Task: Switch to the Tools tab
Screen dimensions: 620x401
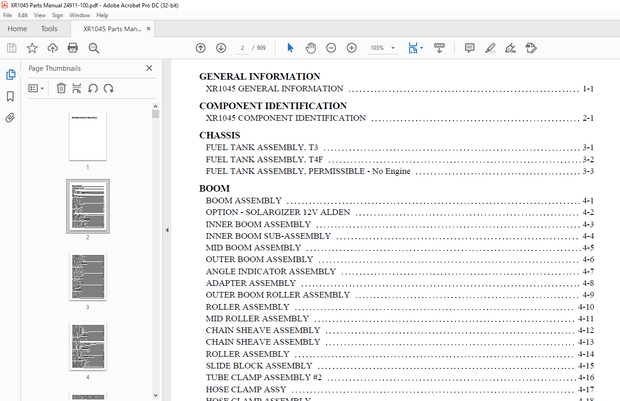Action: (x=49, y=29)
